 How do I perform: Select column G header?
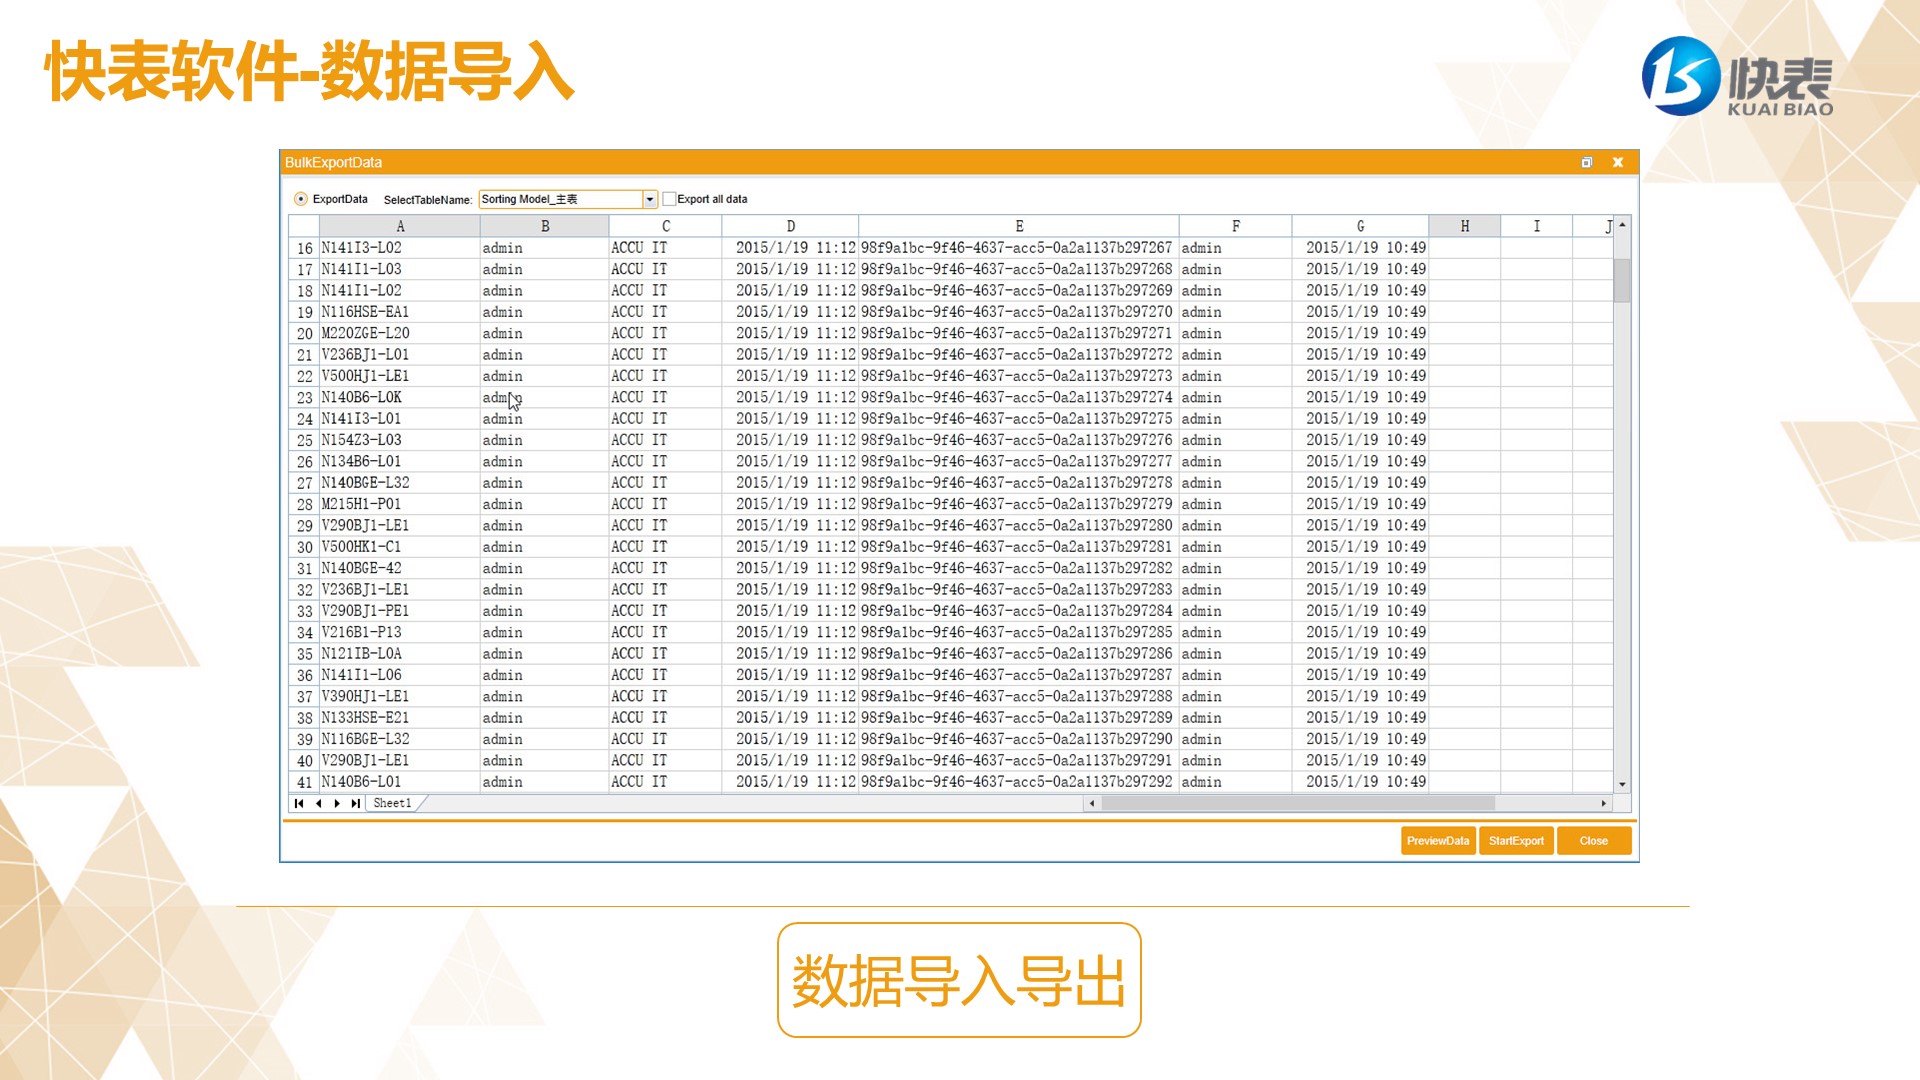[1361, 226]
